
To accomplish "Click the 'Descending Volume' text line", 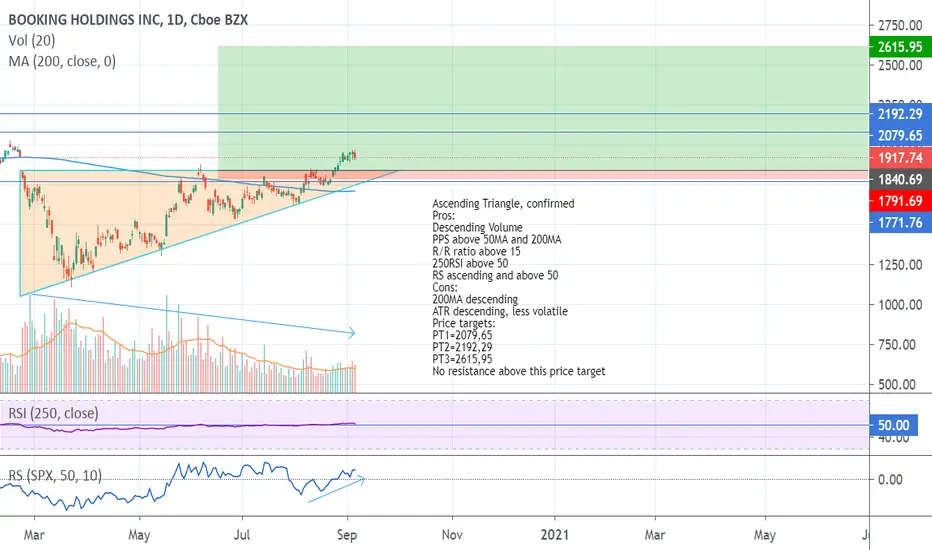I will coord(477,227).
